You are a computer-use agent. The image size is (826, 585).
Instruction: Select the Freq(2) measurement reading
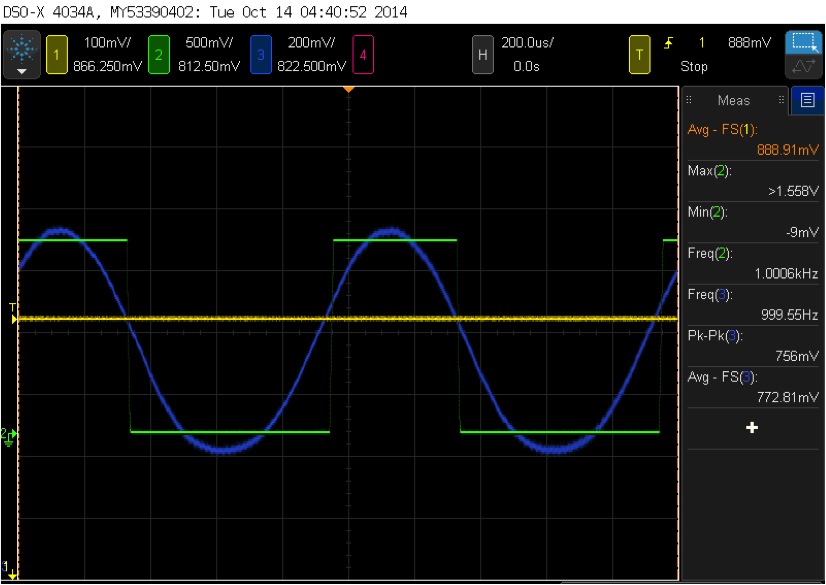pos(752,263)
